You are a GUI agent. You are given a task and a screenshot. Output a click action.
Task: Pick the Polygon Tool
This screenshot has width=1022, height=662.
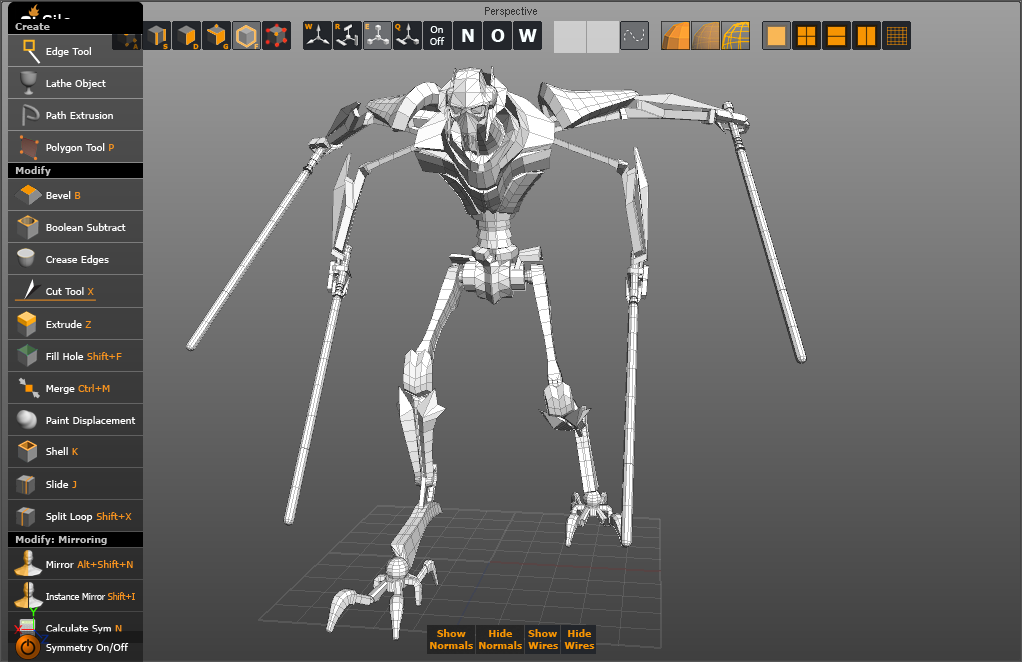(x=75, y=147)
